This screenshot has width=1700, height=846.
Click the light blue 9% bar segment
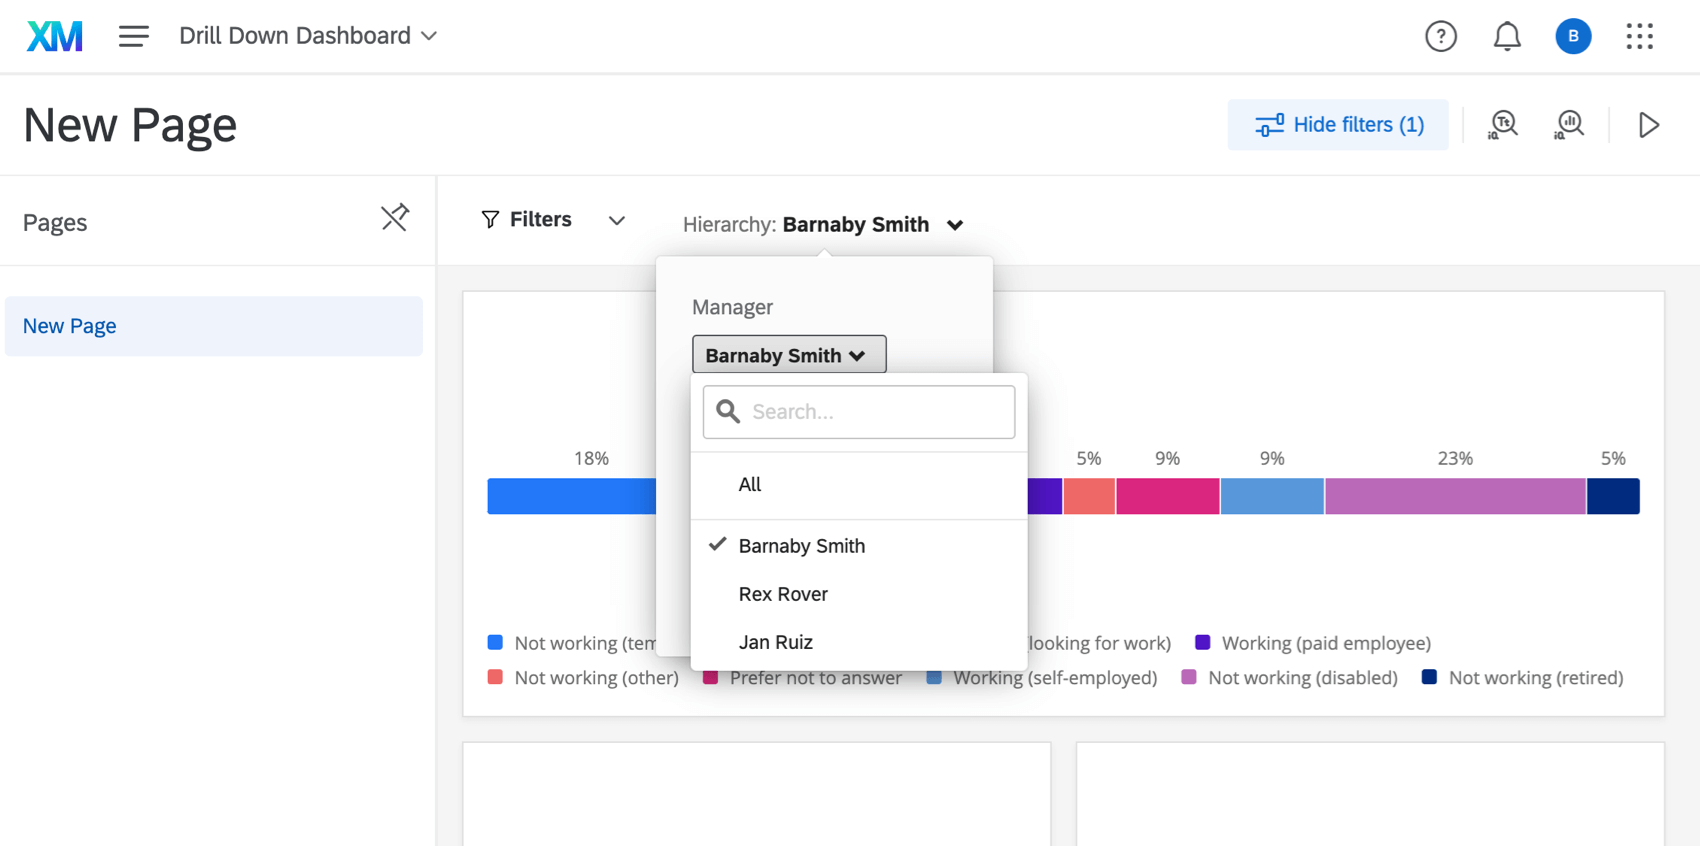click(x=1272, y=496)
